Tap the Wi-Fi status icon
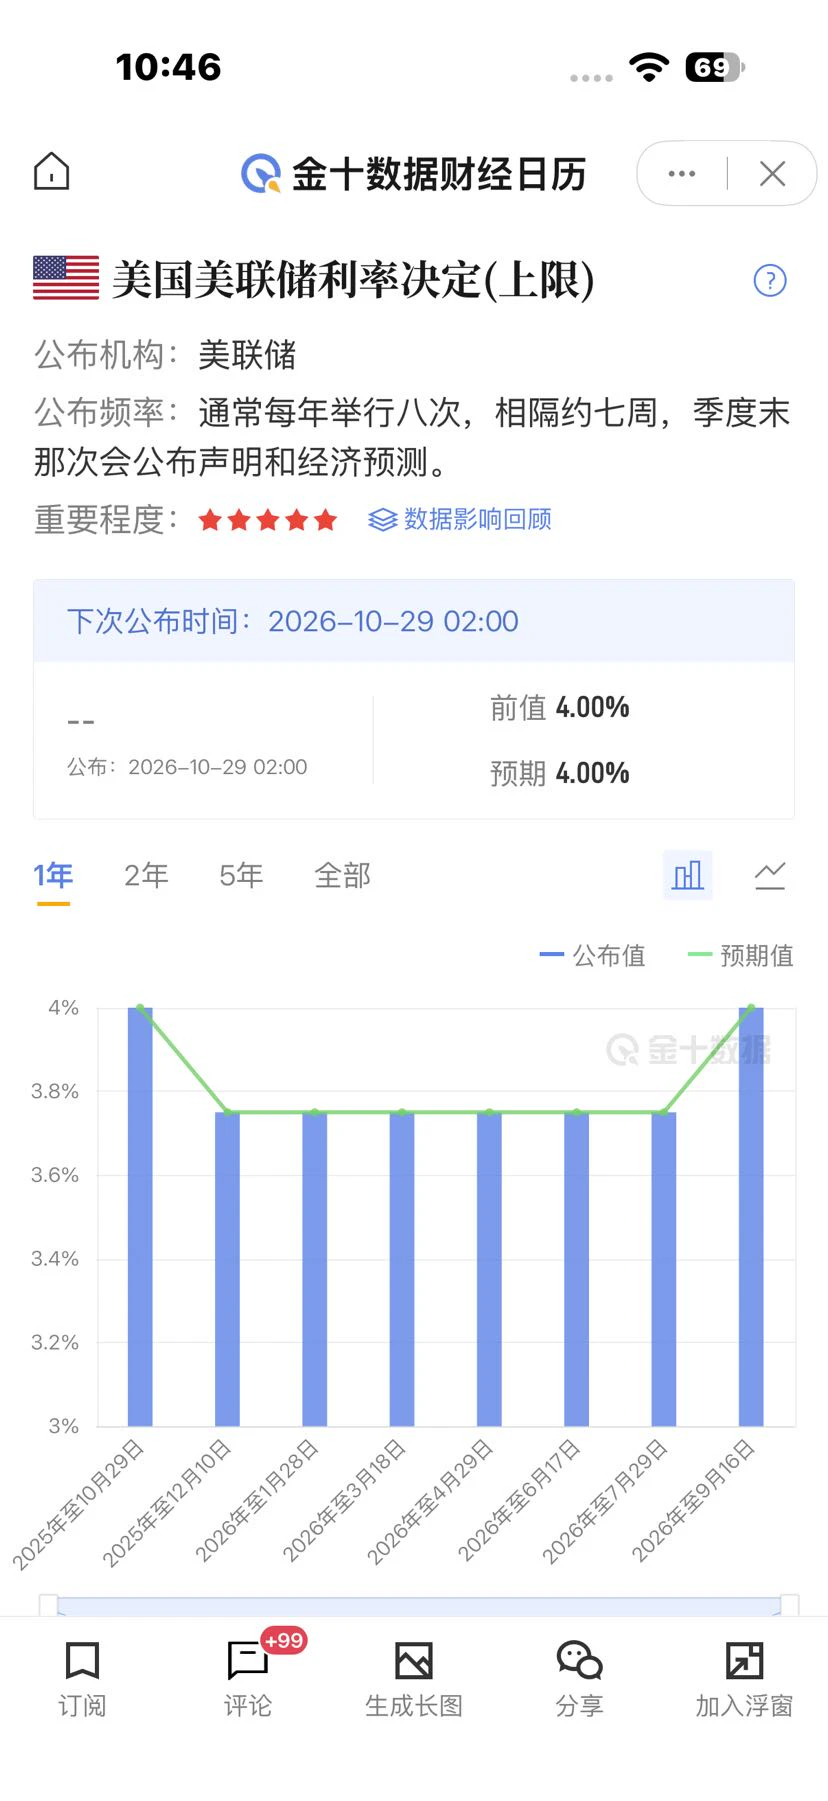 click(x=649, y=67)
